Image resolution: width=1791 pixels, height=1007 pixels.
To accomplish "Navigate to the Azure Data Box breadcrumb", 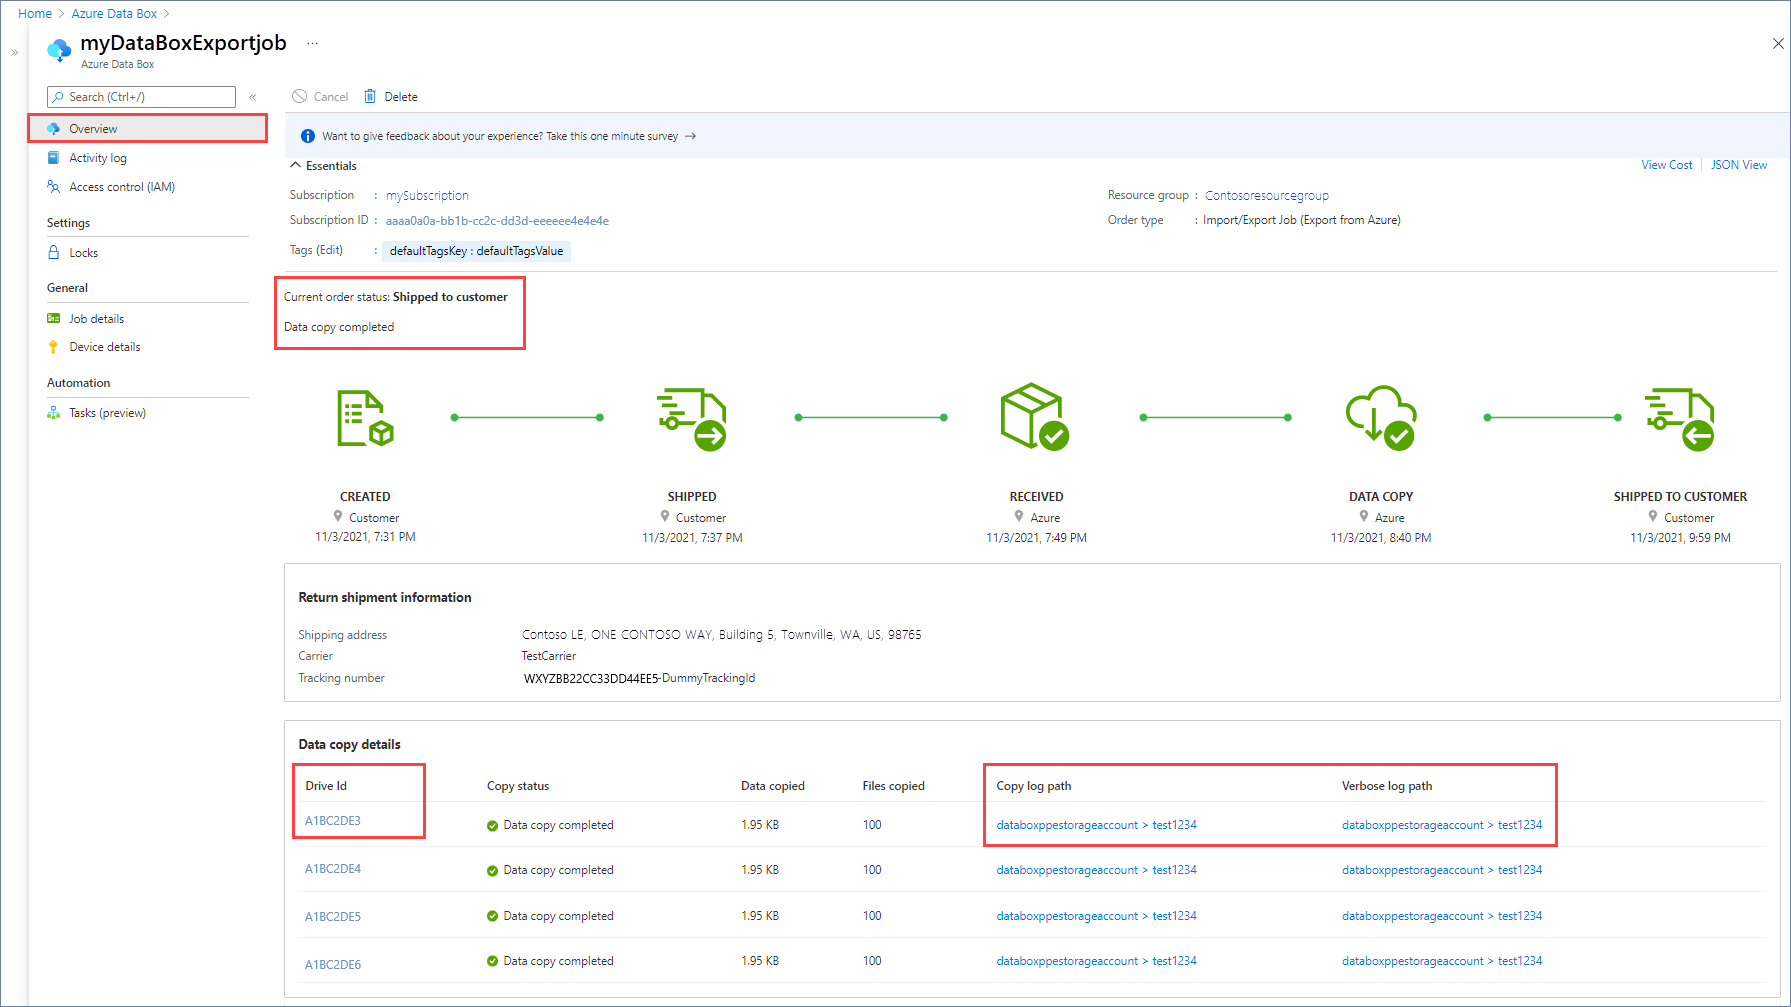I will pos(113,13).
